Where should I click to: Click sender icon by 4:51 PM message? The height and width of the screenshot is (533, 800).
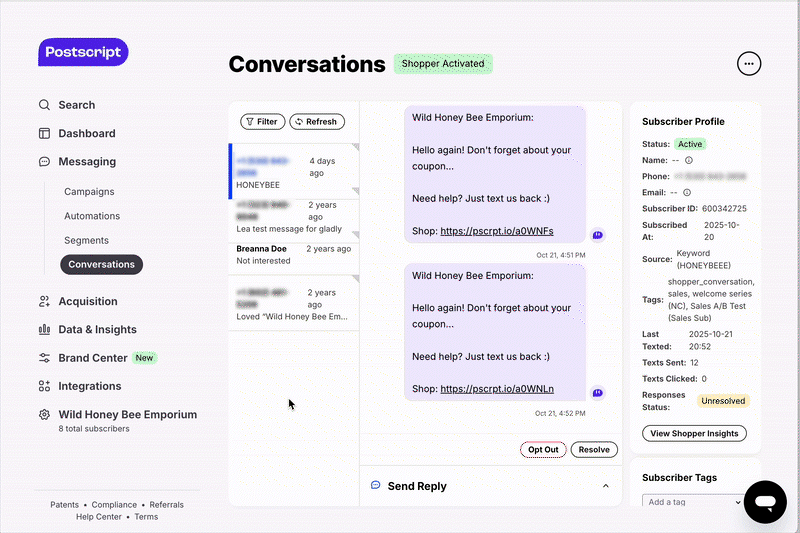tap(597, 235)
